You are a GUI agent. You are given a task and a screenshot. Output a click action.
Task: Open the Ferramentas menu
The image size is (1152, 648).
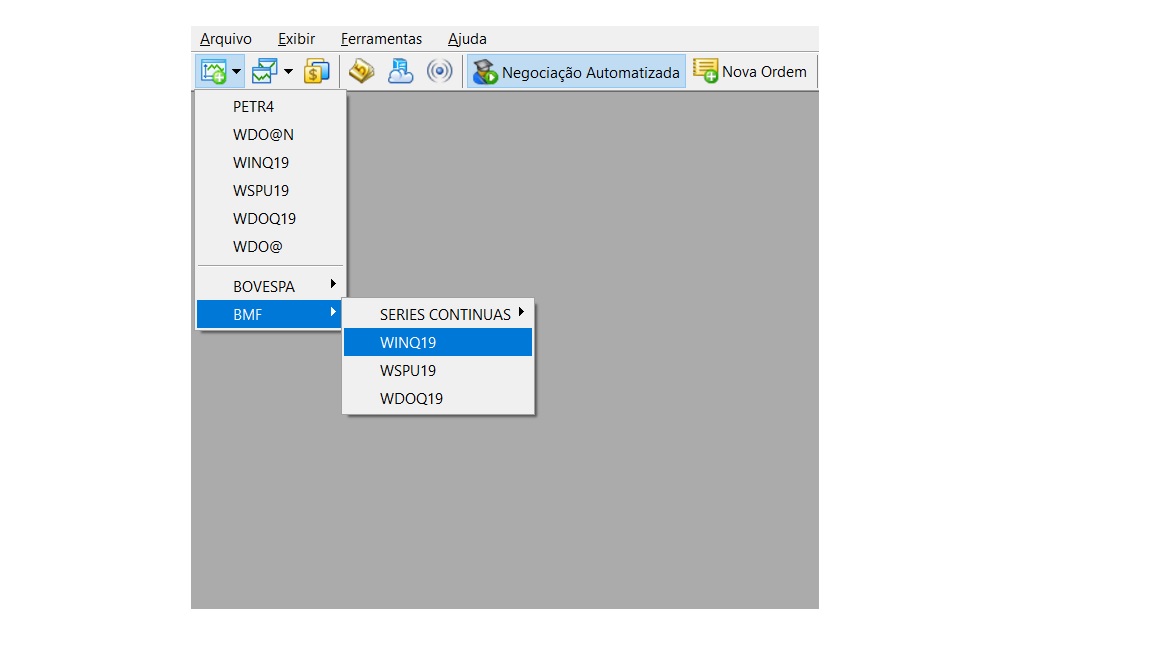(x=381, y=39)
